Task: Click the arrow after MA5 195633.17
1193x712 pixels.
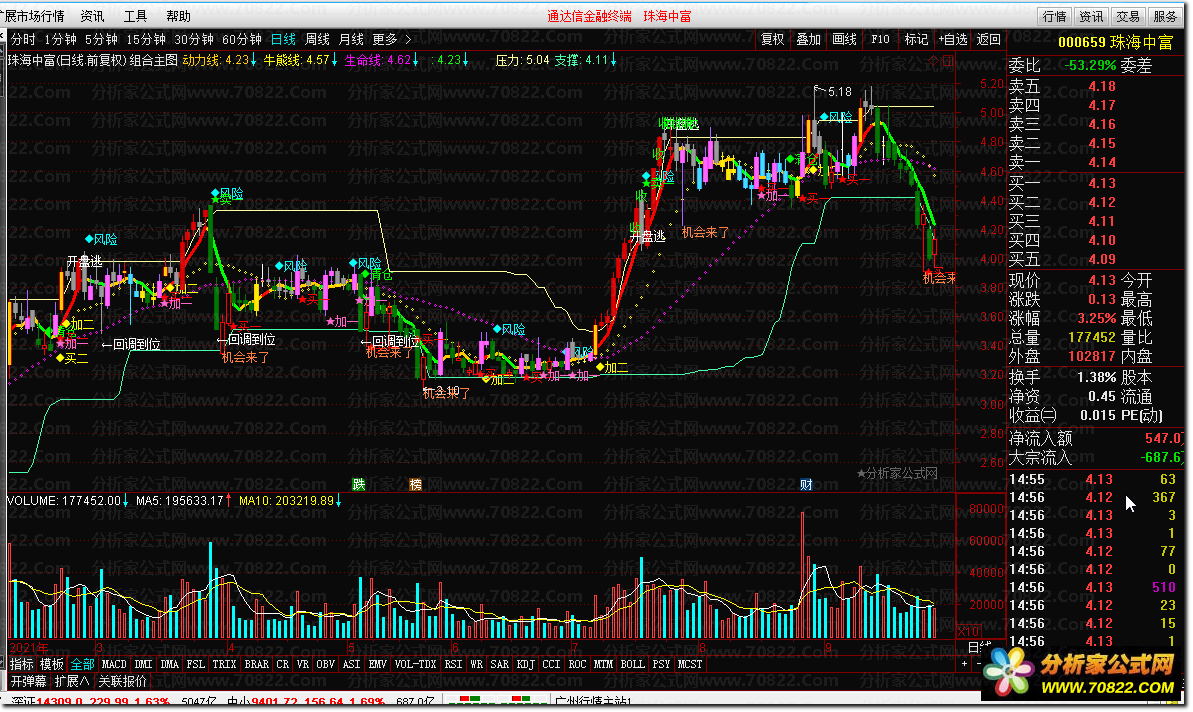Action: coord(229,501)
